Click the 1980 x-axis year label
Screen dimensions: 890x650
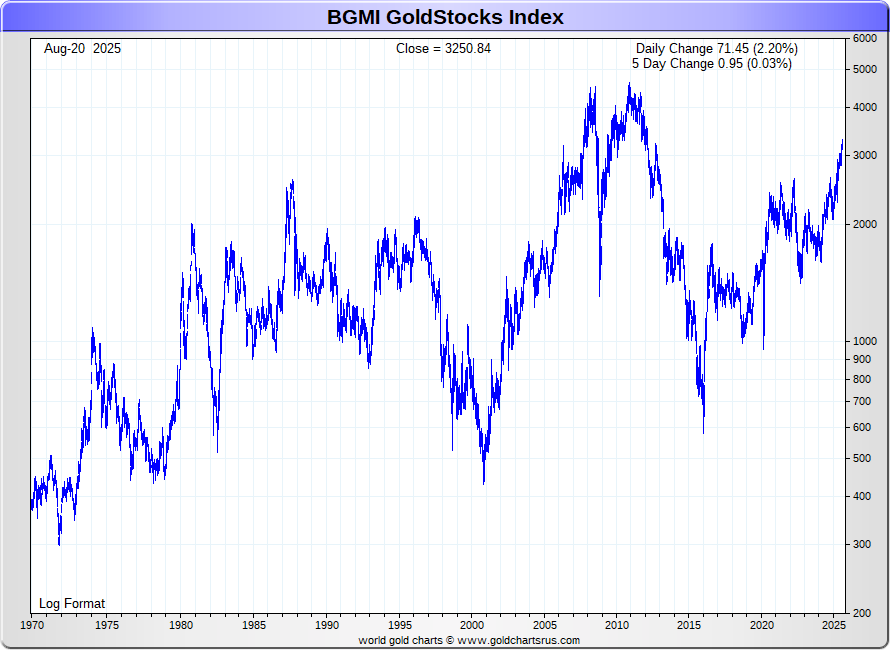point(180,626)
